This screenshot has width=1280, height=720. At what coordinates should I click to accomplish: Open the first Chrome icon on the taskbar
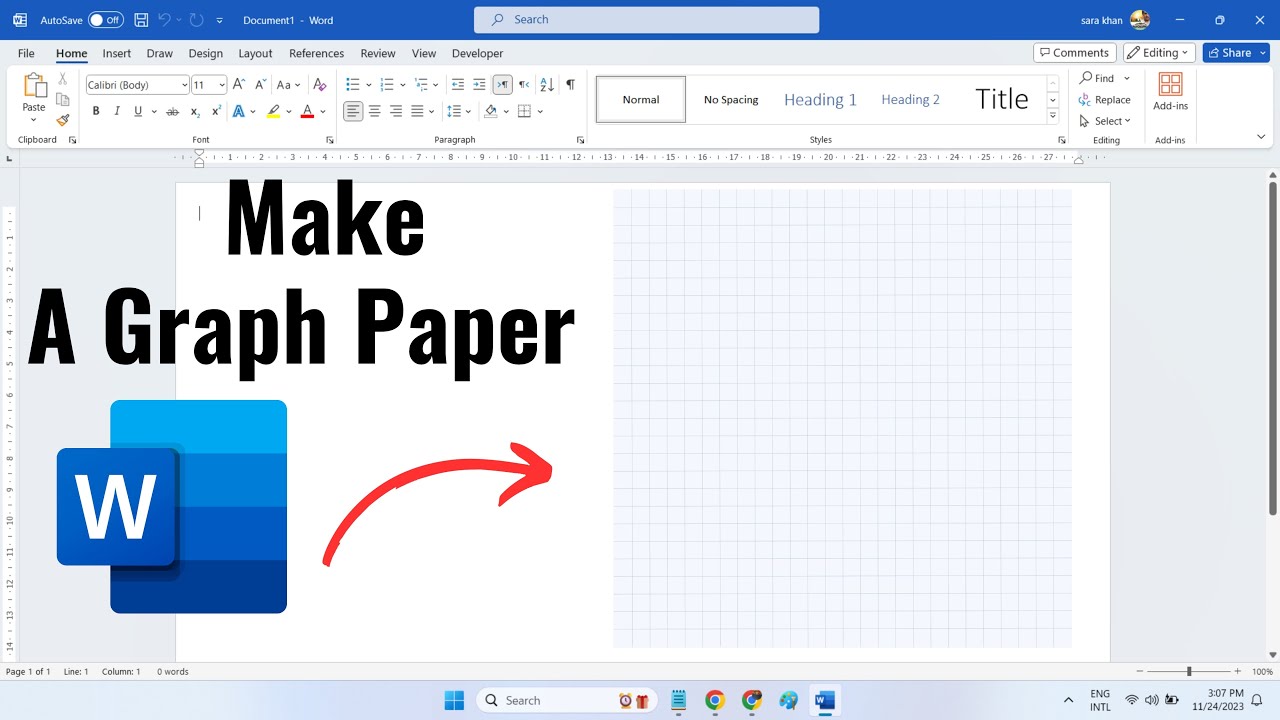tap(715, 700)
